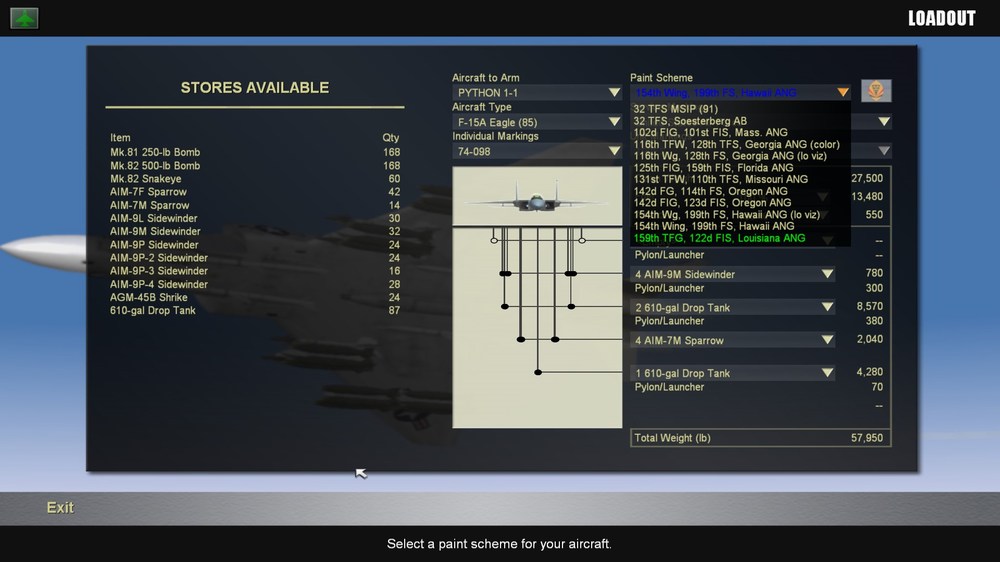
Task: Select Mk.82 Snakeye in stores list
Action: click(145, 179)
